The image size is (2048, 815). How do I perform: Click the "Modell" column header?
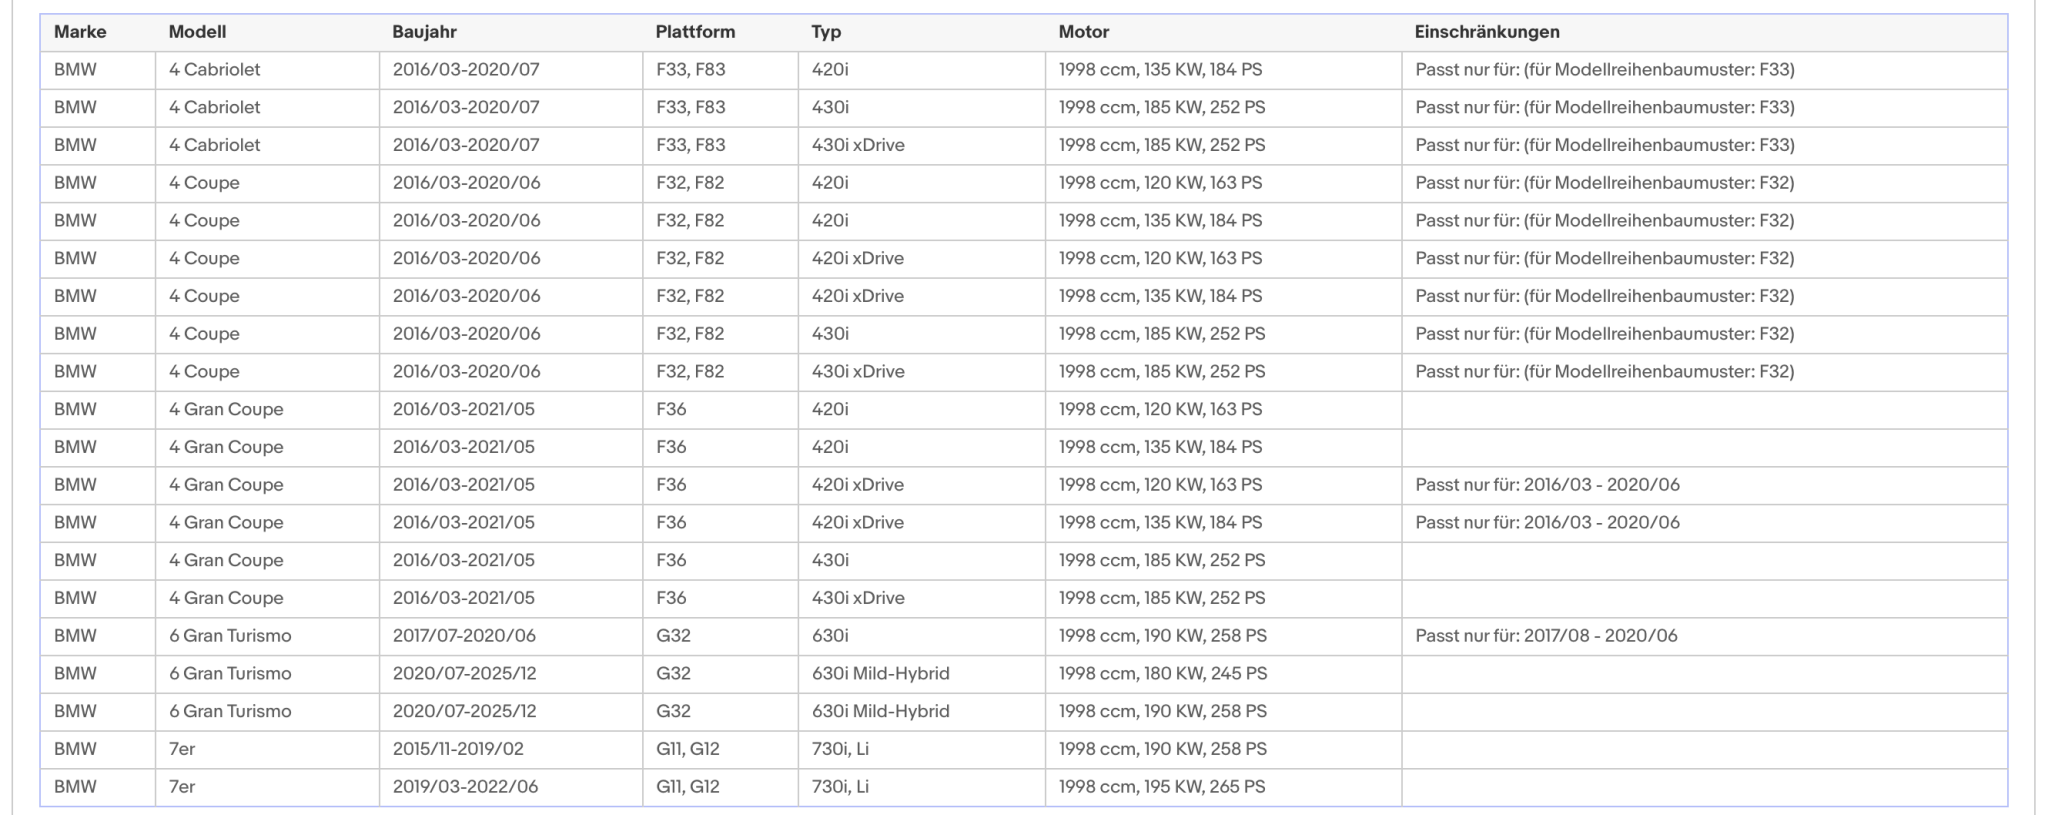click(197, 32)
